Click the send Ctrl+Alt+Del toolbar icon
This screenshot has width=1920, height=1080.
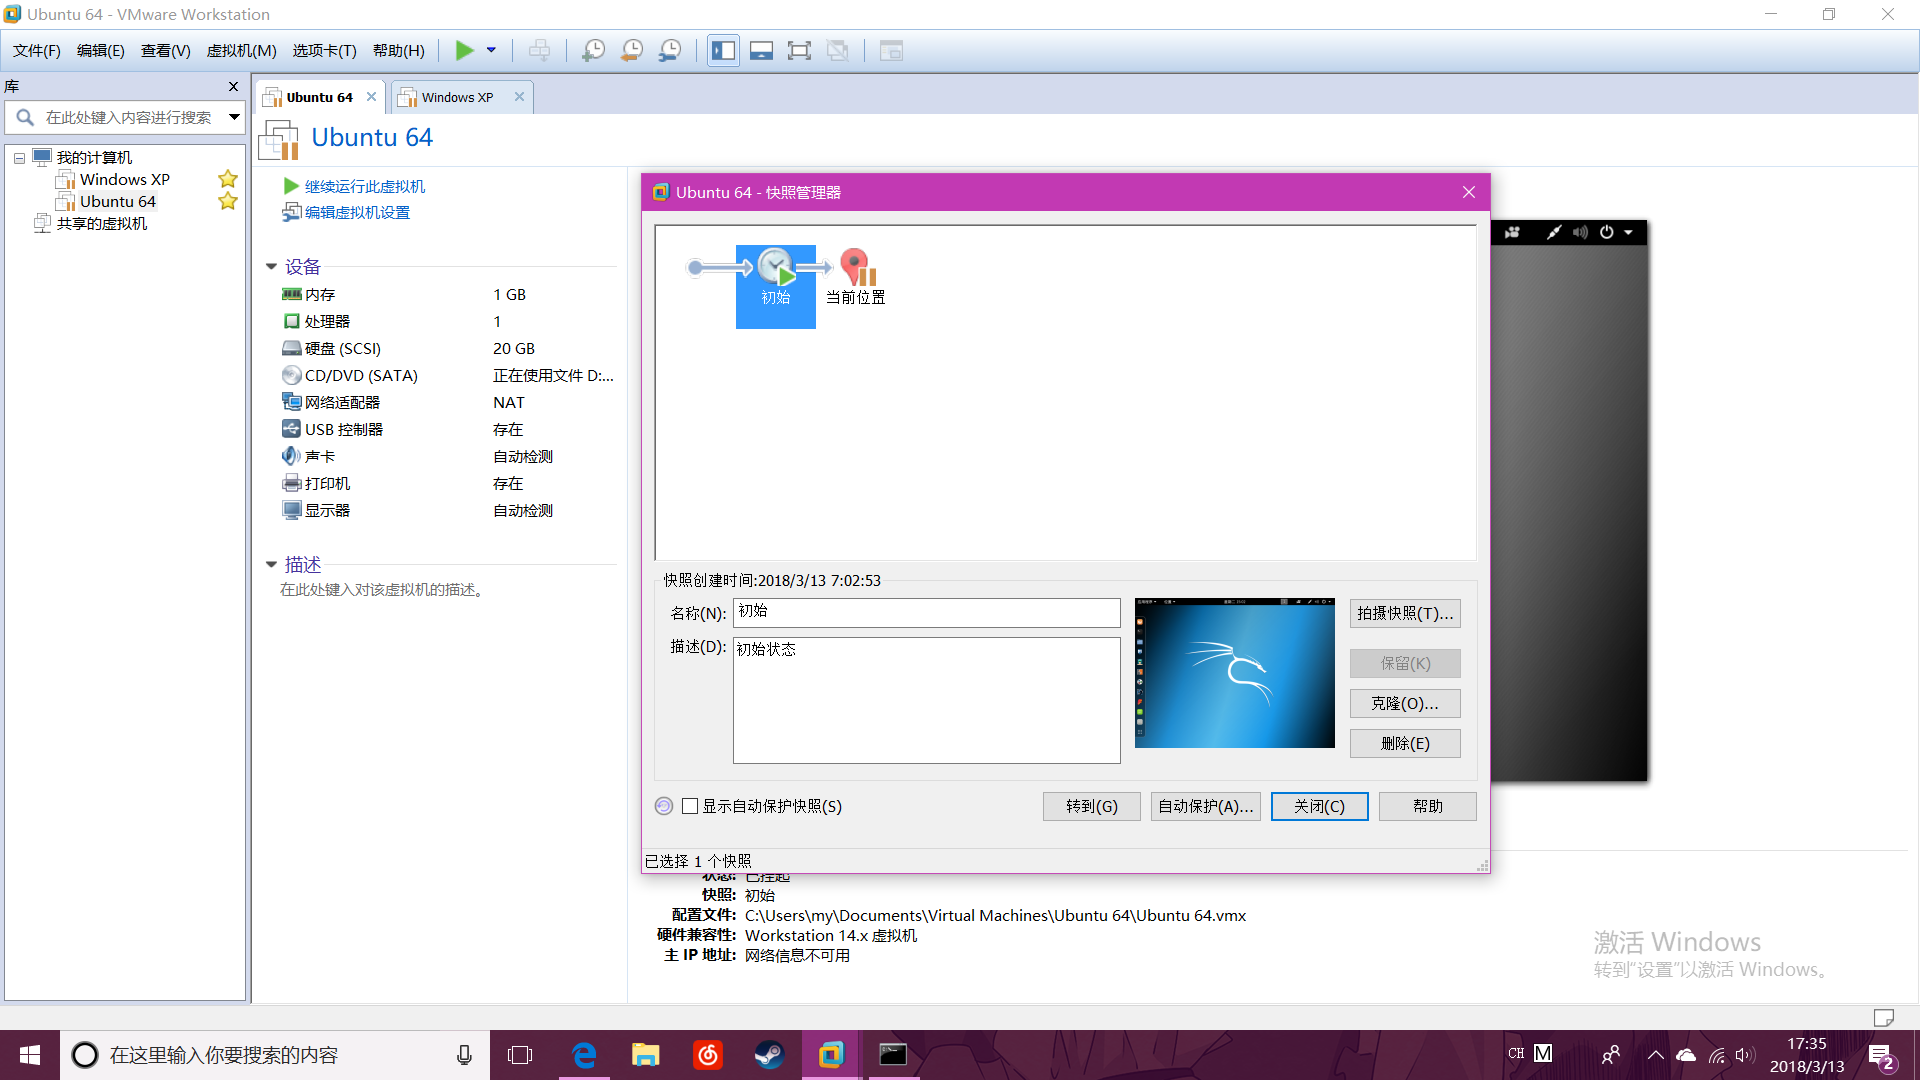(539, 50)
